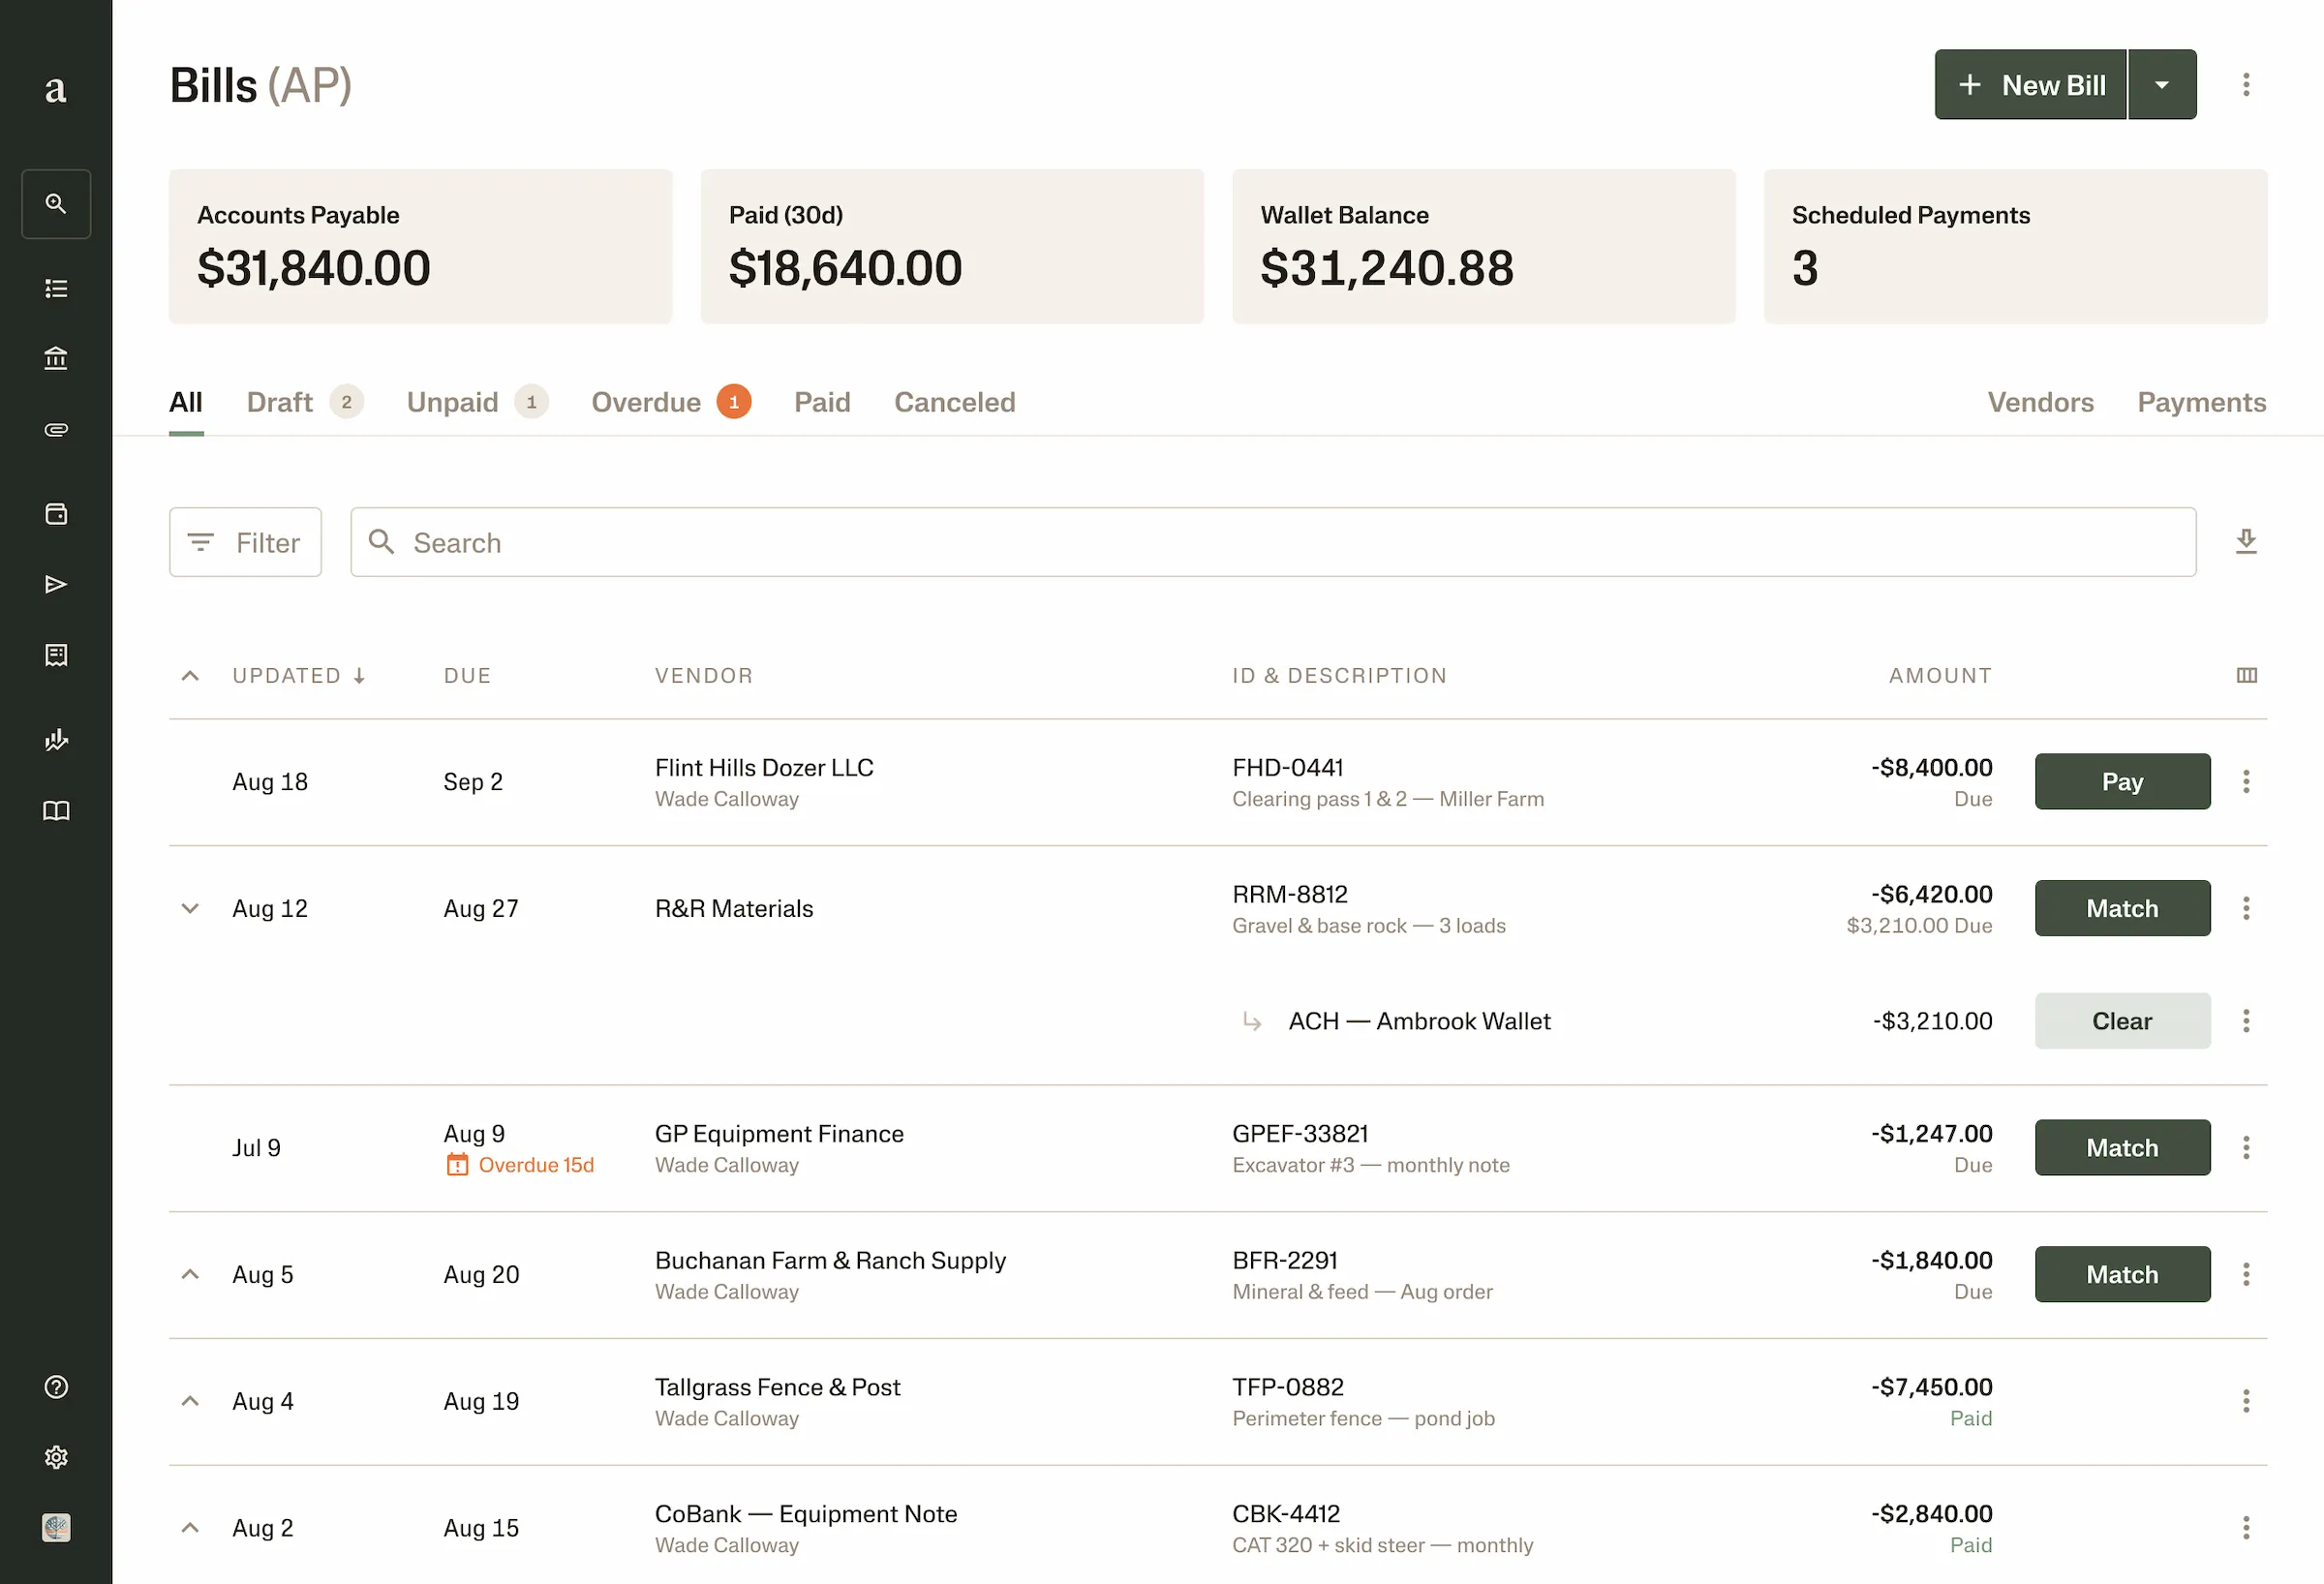The height and width of the screenshot is (1584, 2324).
Task: Switch to the Overdue tab
Action: (646, 402)
